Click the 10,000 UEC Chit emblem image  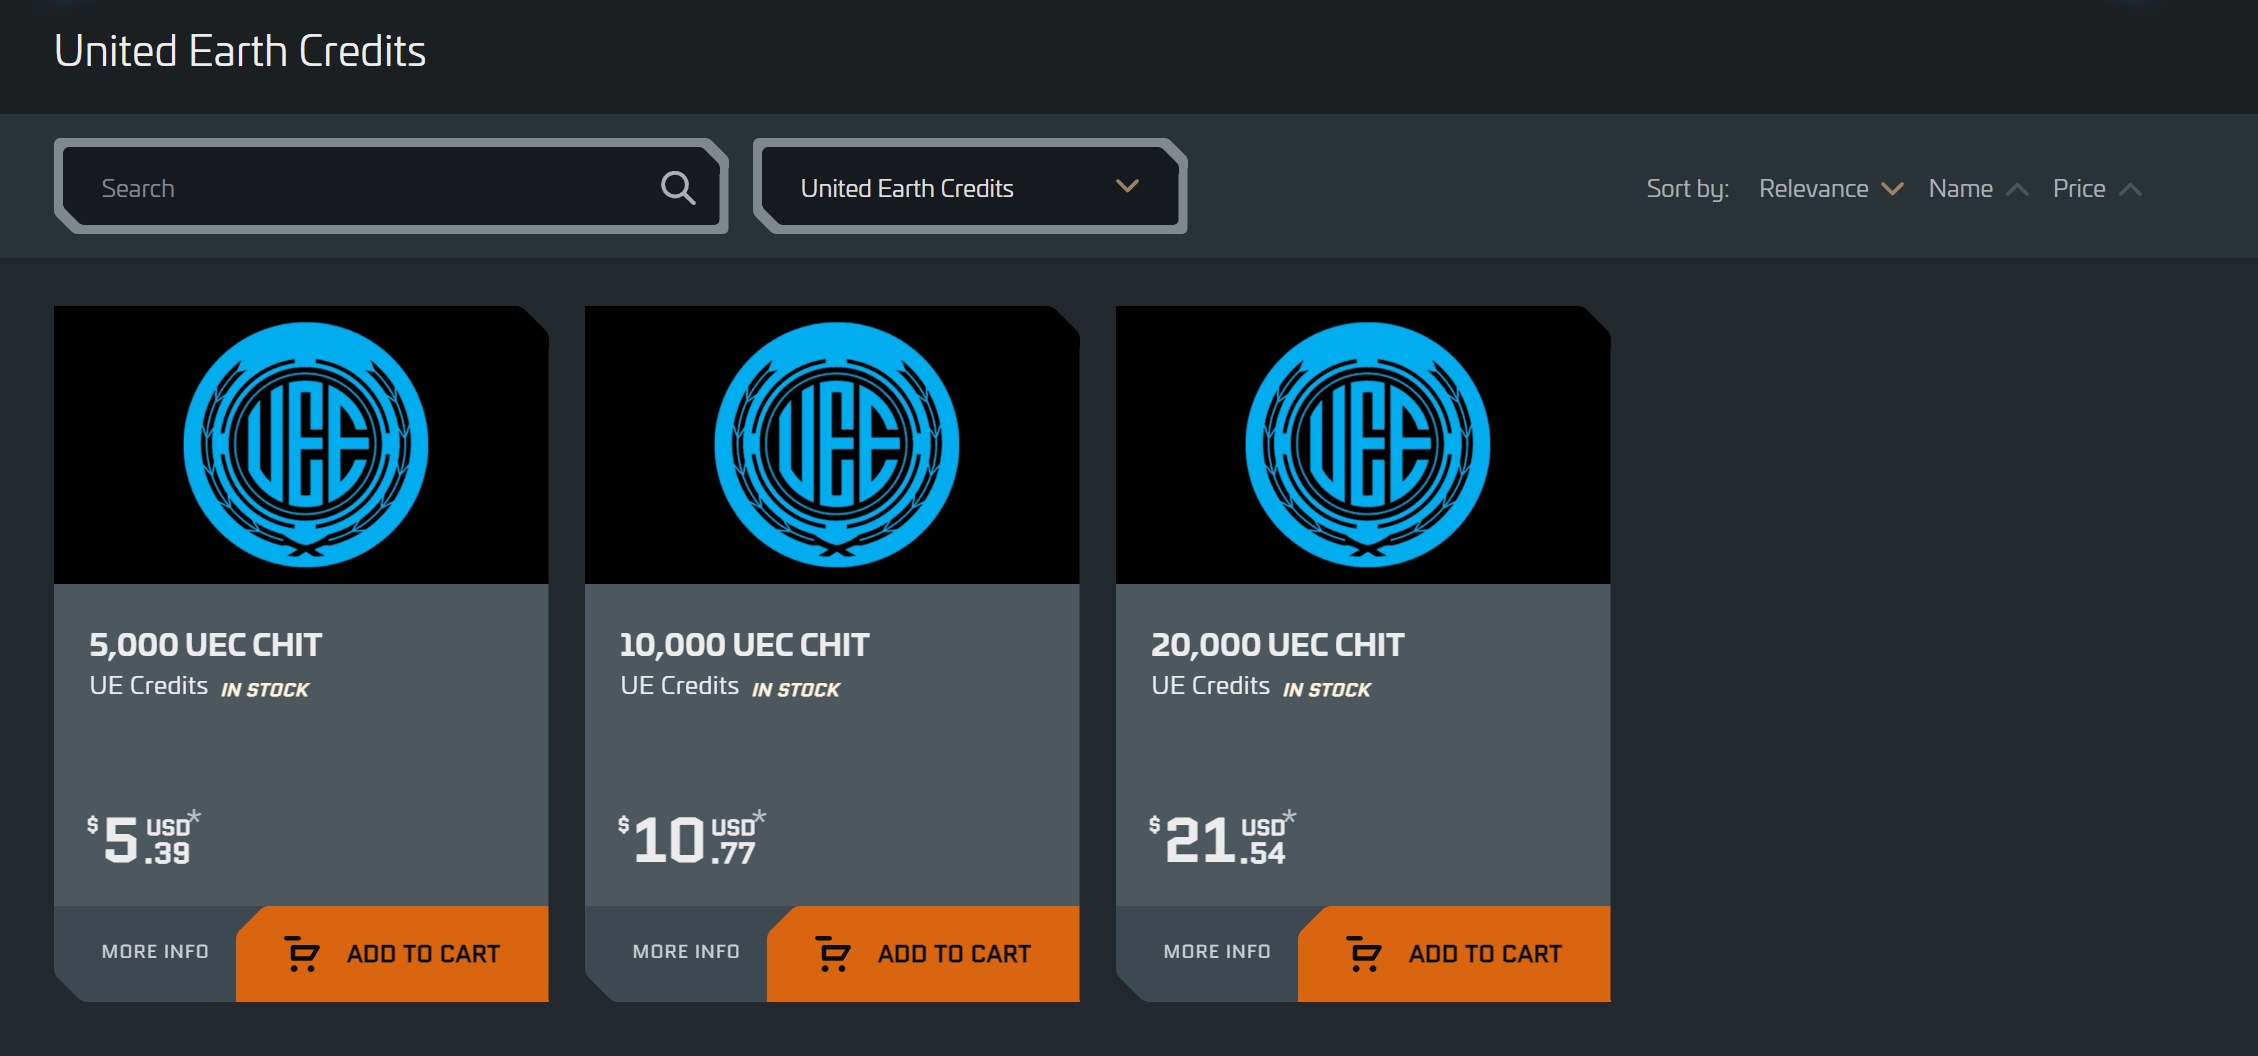(836, 444)
